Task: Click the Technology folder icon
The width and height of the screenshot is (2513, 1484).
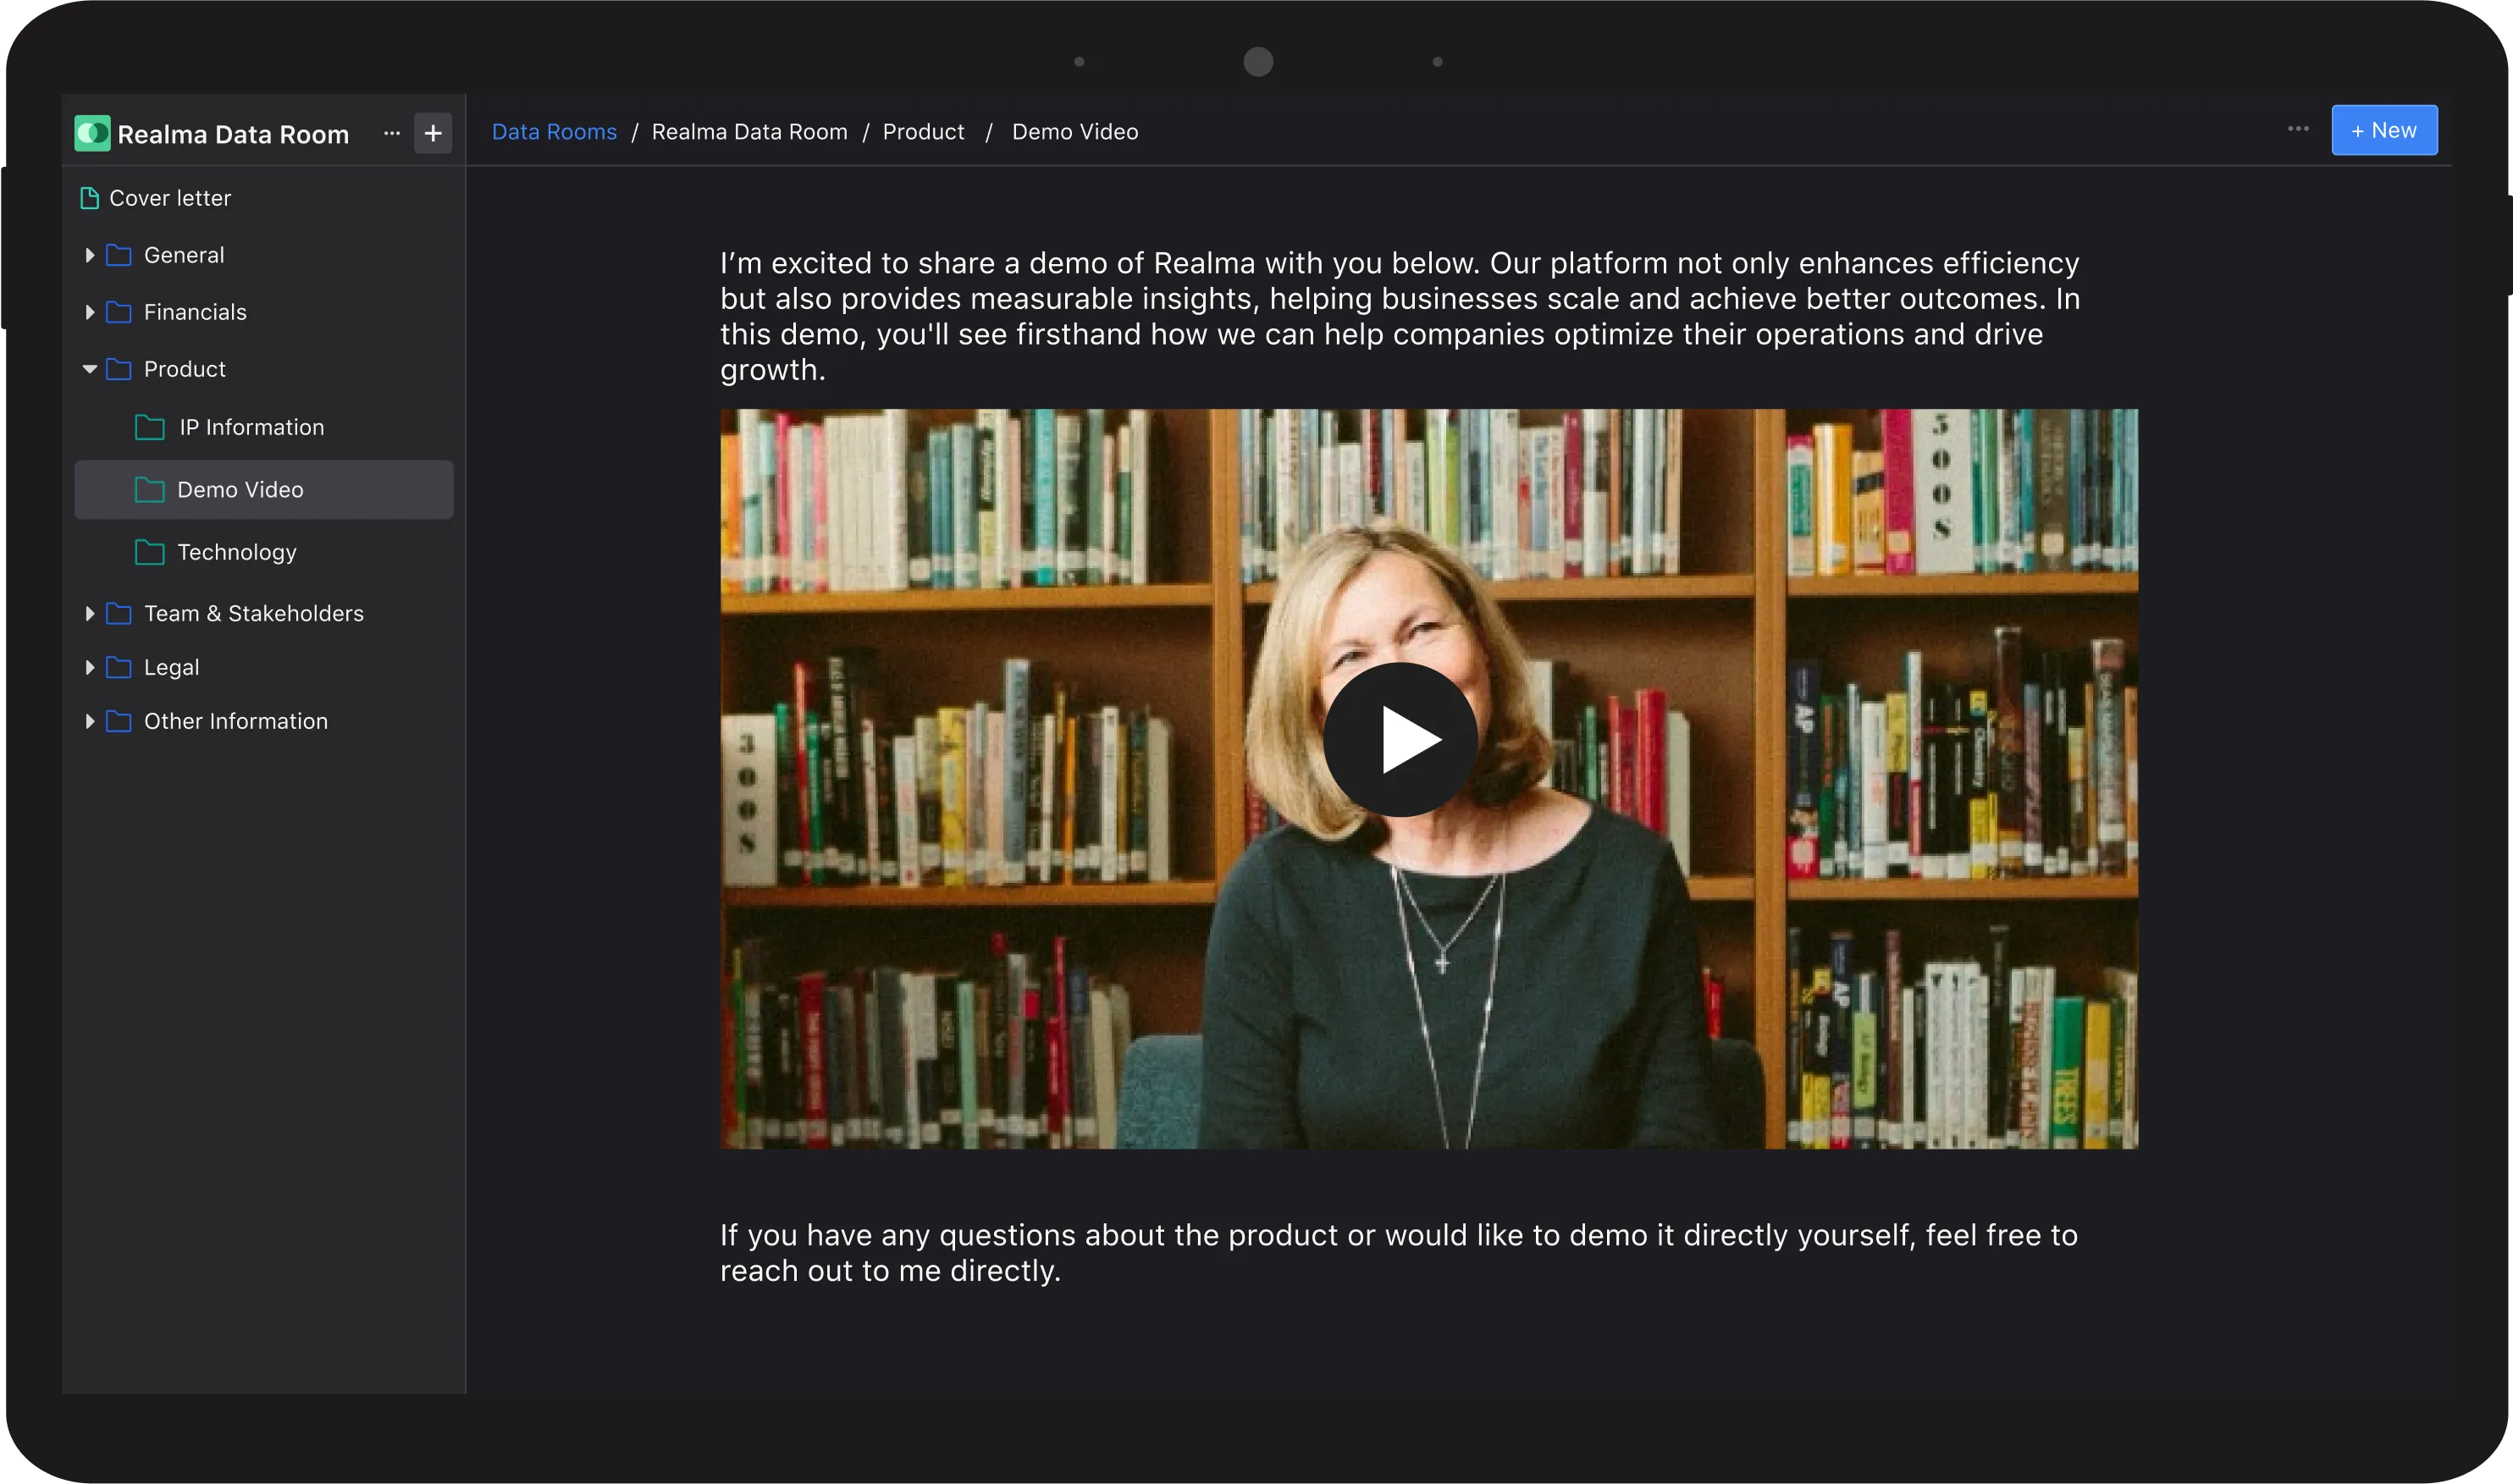Action: 150,552
